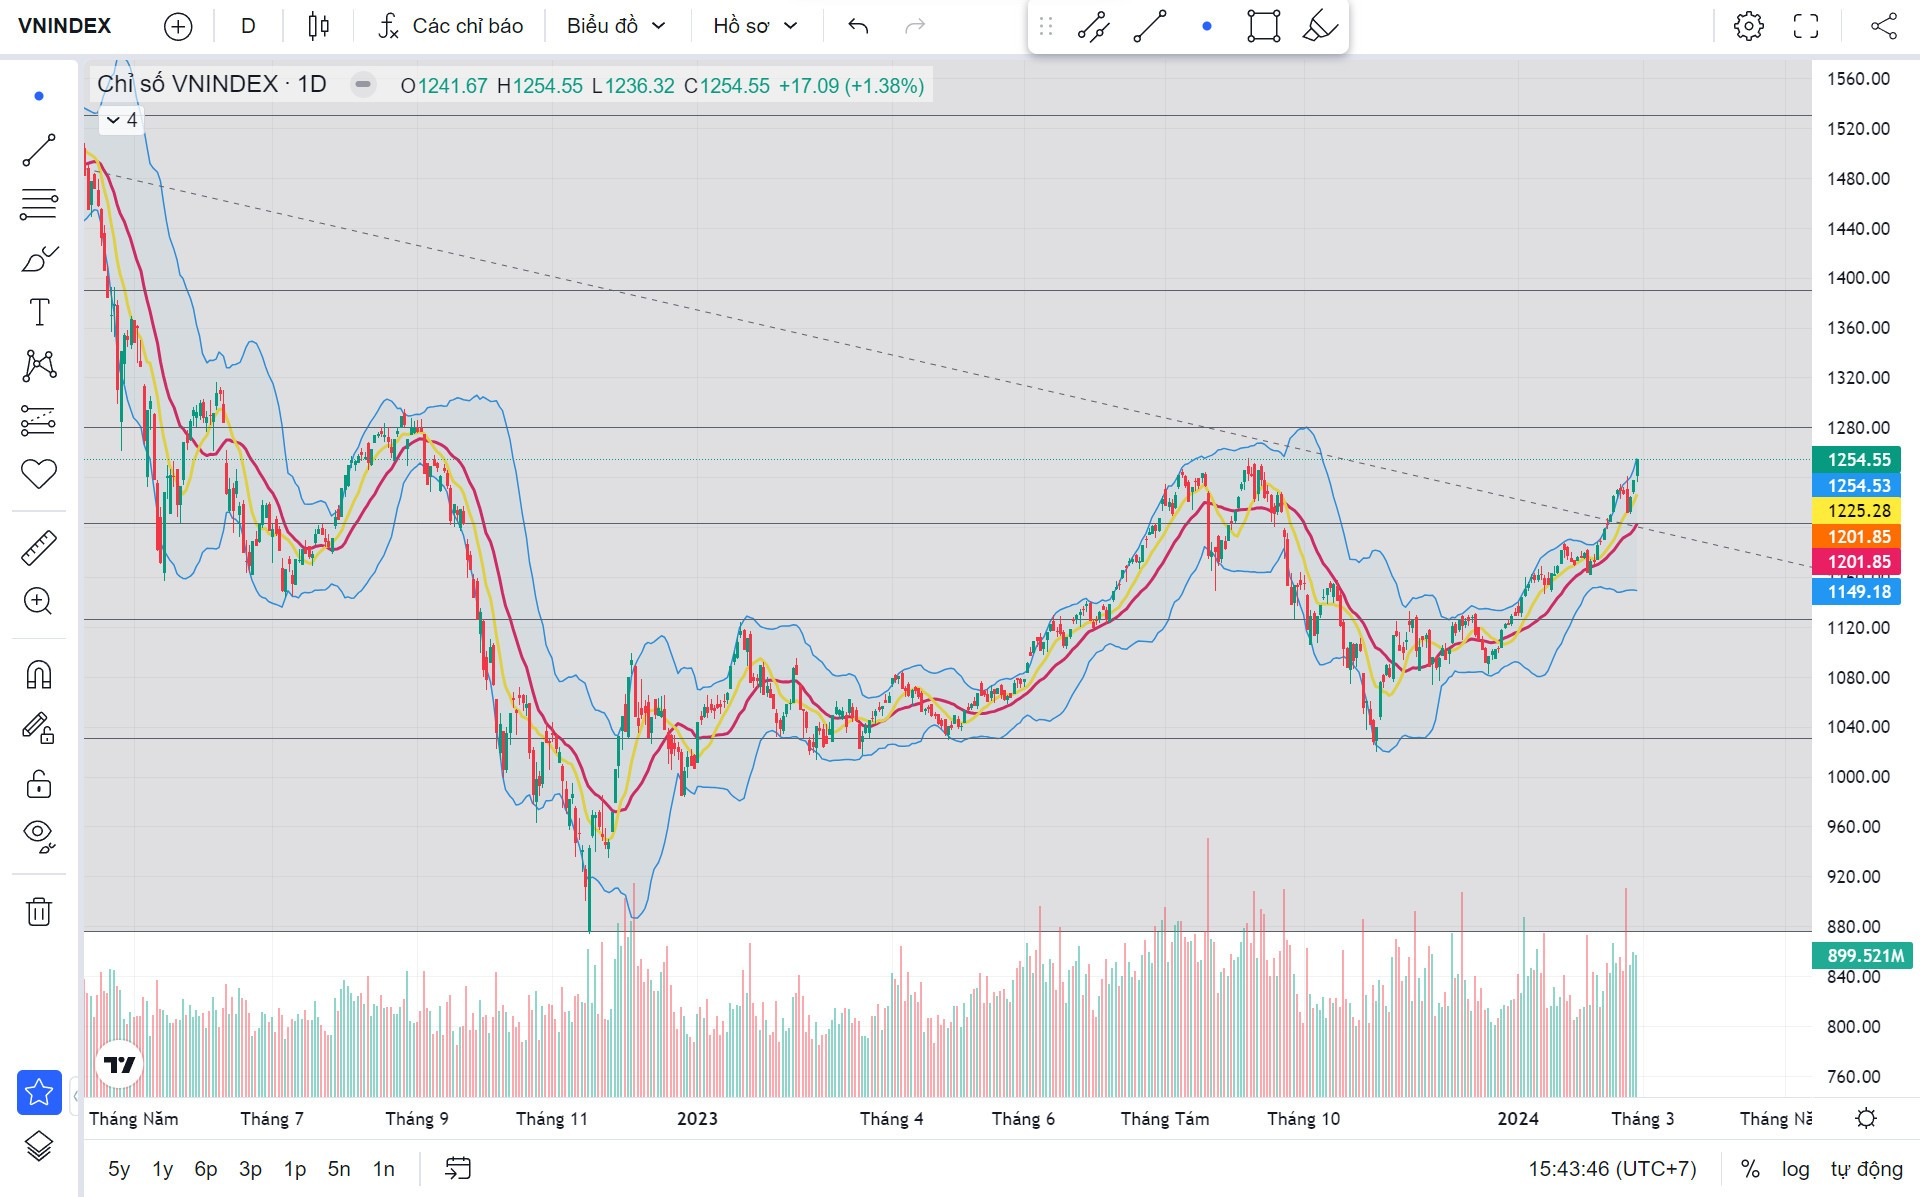Select the text annotation tool
Viewport: 1920px width, 1197px height.
click(x=39, y=312)
